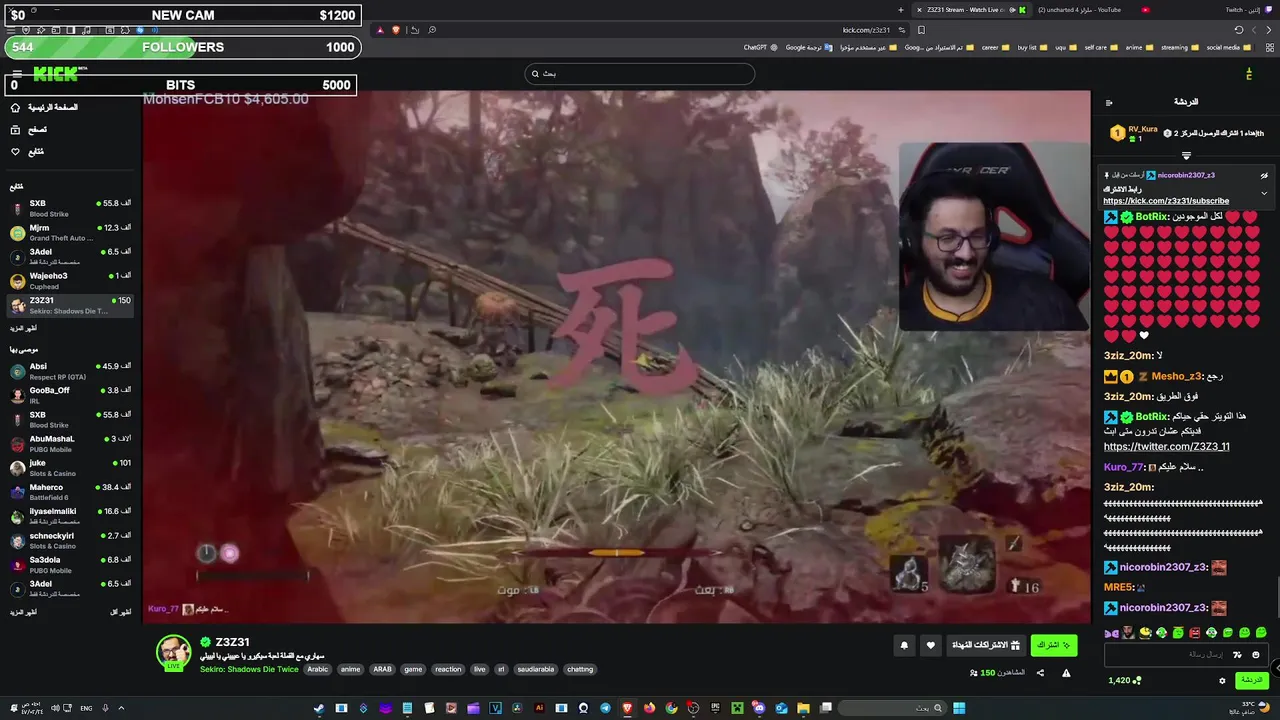
Task: Open SXB Blood Strike followed channel
Action: [x=70, y=208]
